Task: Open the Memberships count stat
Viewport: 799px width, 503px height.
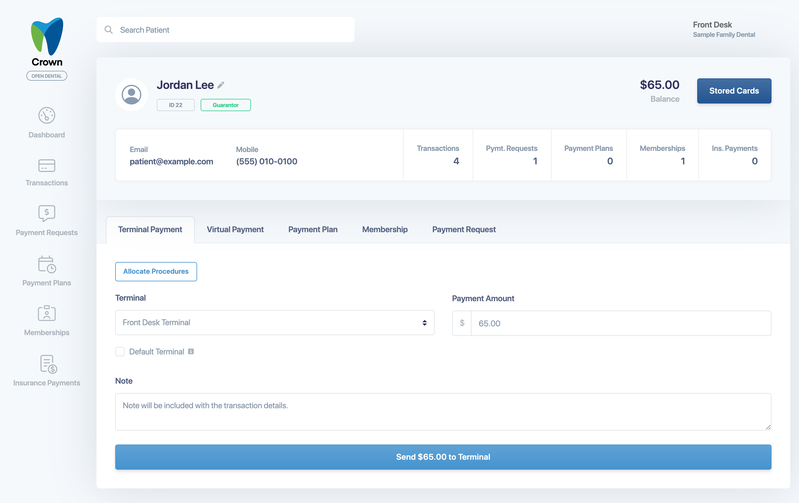Action: [x=662, y=155]
